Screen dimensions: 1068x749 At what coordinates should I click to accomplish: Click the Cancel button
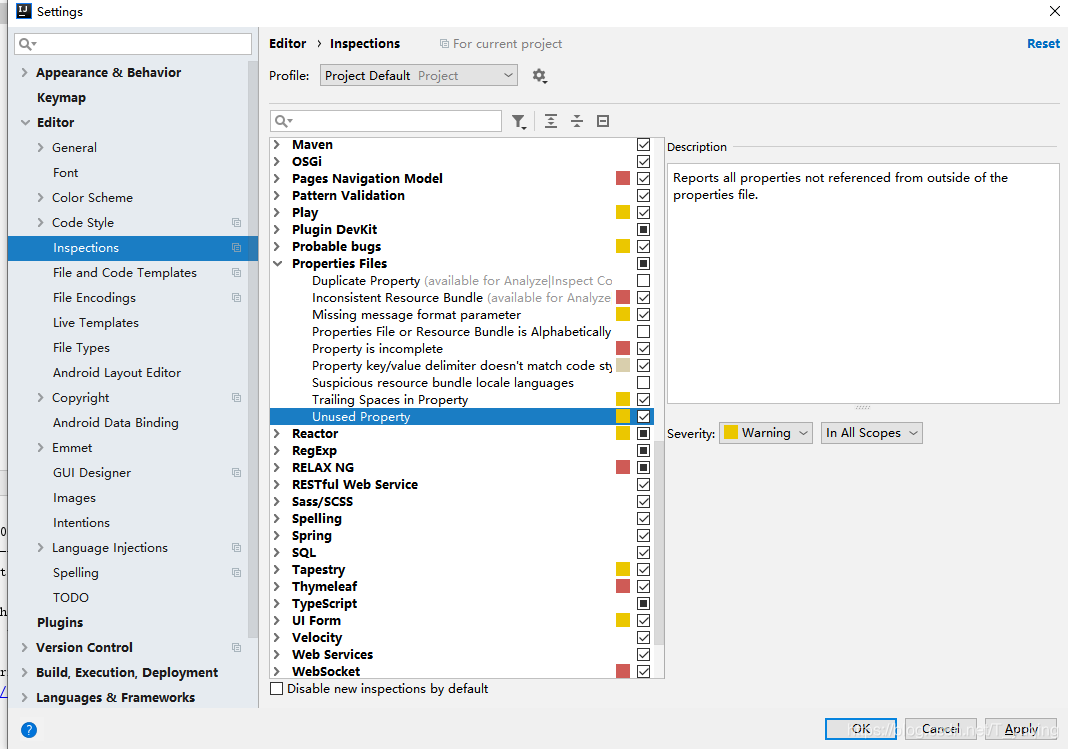[x=941, y=729]
